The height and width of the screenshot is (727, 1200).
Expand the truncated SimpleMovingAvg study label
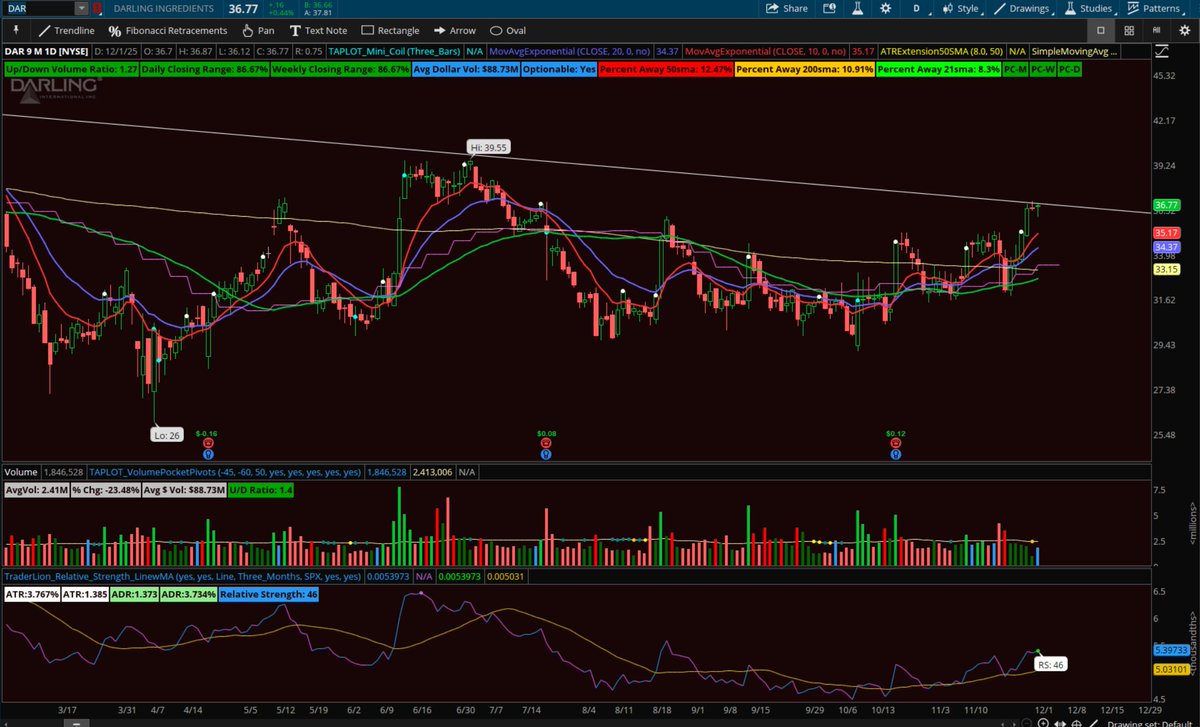pos(1075,51)
